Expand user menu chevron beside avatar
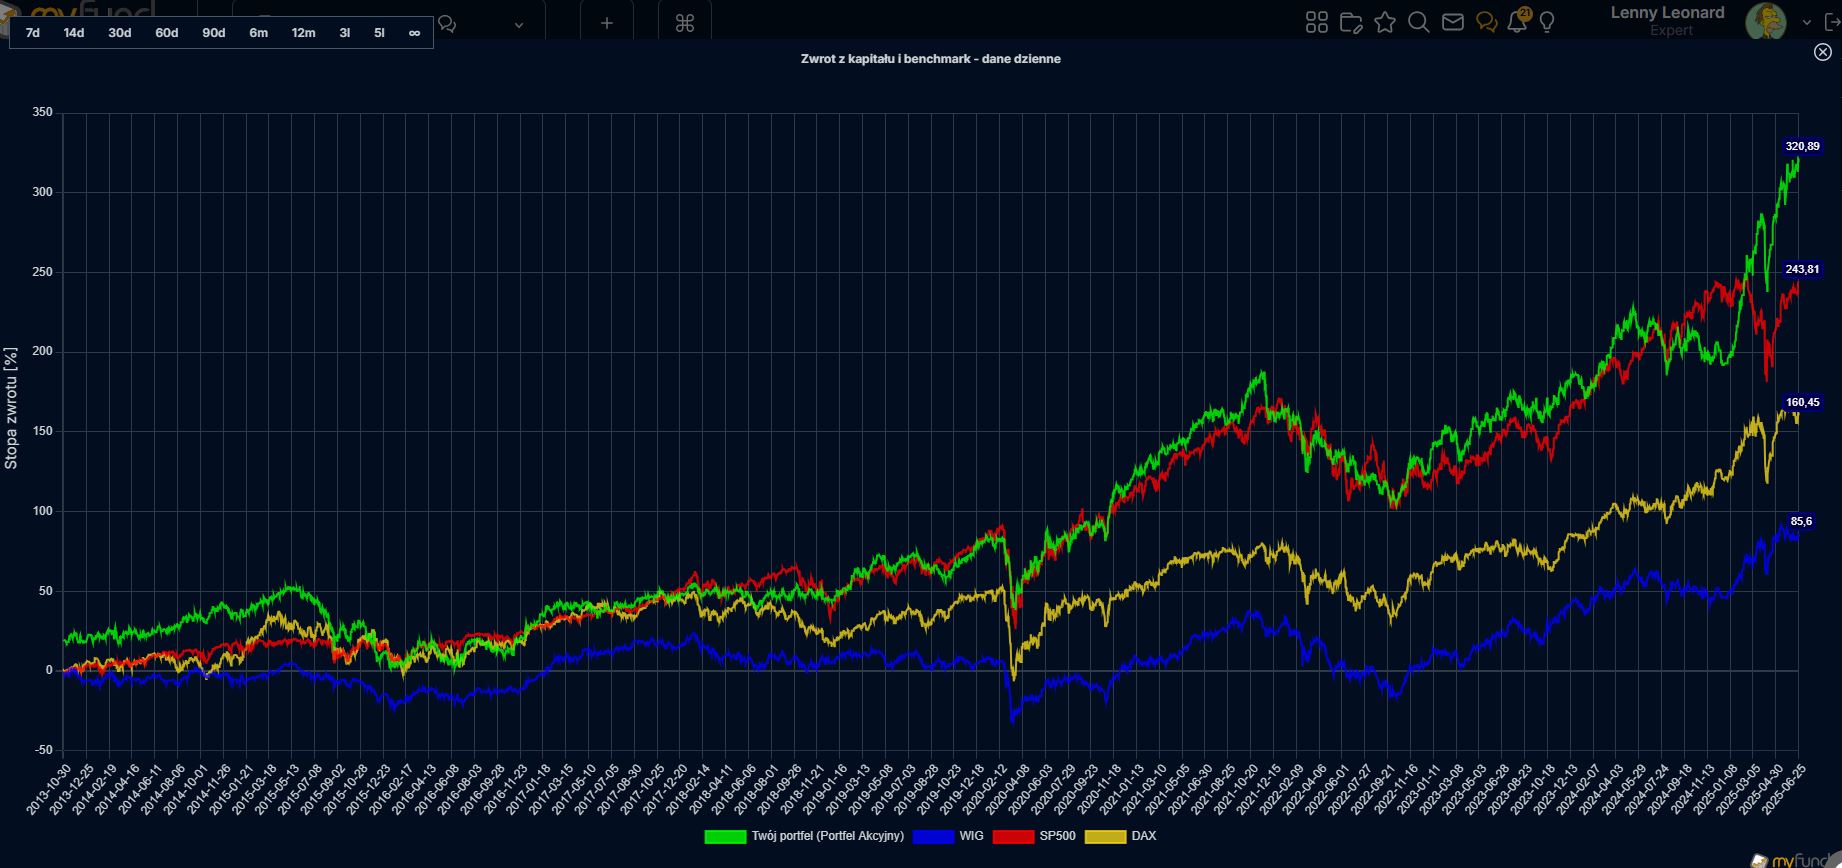This screenshot has width=1842, height=868. [x=1806, y=22]
